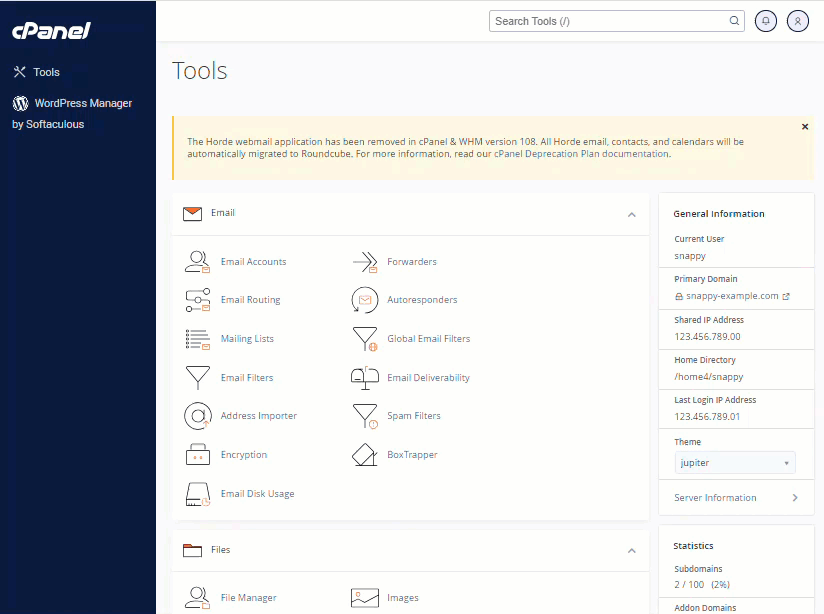Collapse the Files section
Image resolution: width=824 pixels, height=614 pixels.
click(x=631, y=550)
